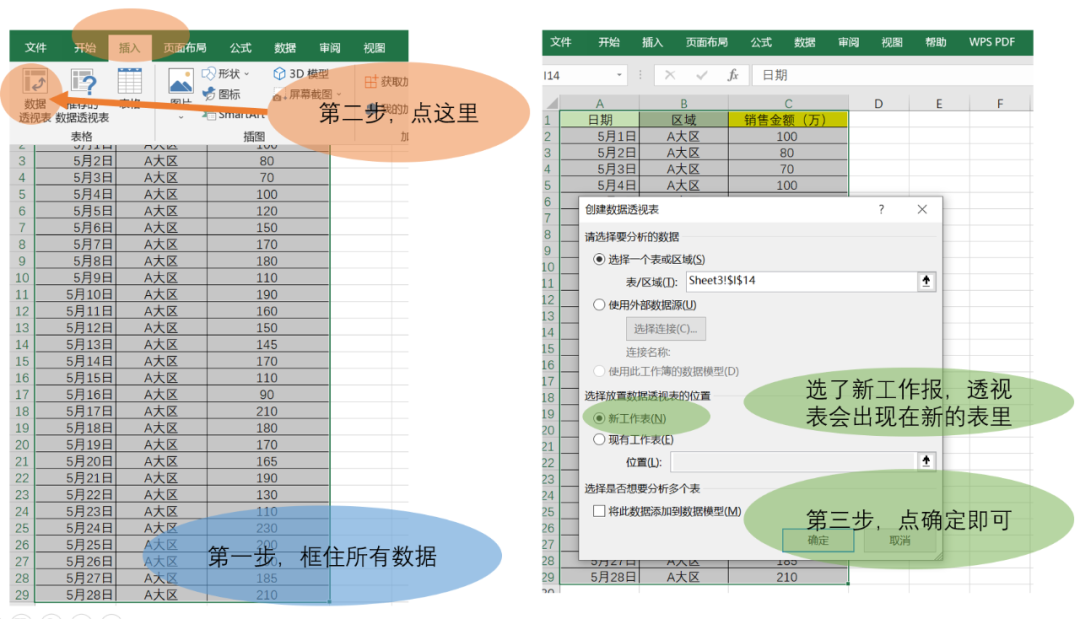Open the 屏幕截图 dropdown arrow
Image resolution: width=1080 pixels, height=619 pixels.
[338, 94]
